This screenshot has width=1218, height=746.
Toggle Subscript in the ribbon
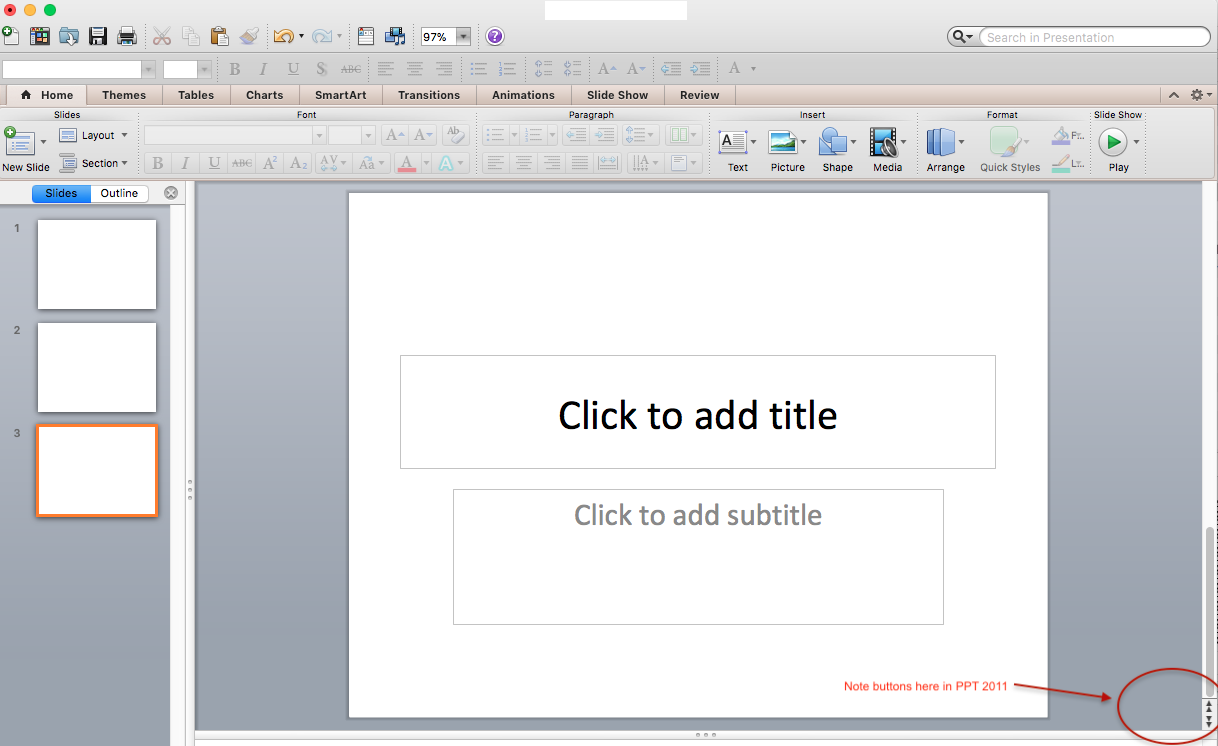tap(298, 163)
